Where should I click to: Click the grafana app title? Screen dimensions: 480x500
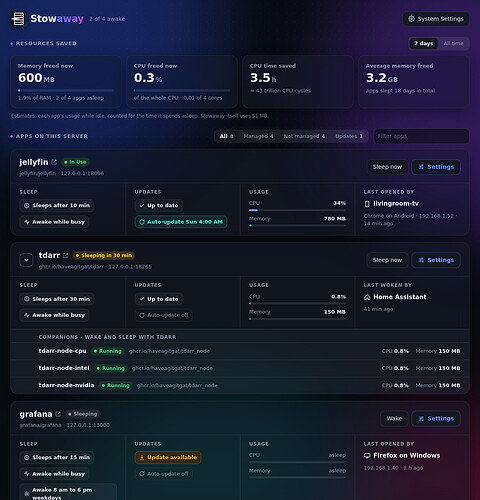pyautogui.click(x=36, y=414)
